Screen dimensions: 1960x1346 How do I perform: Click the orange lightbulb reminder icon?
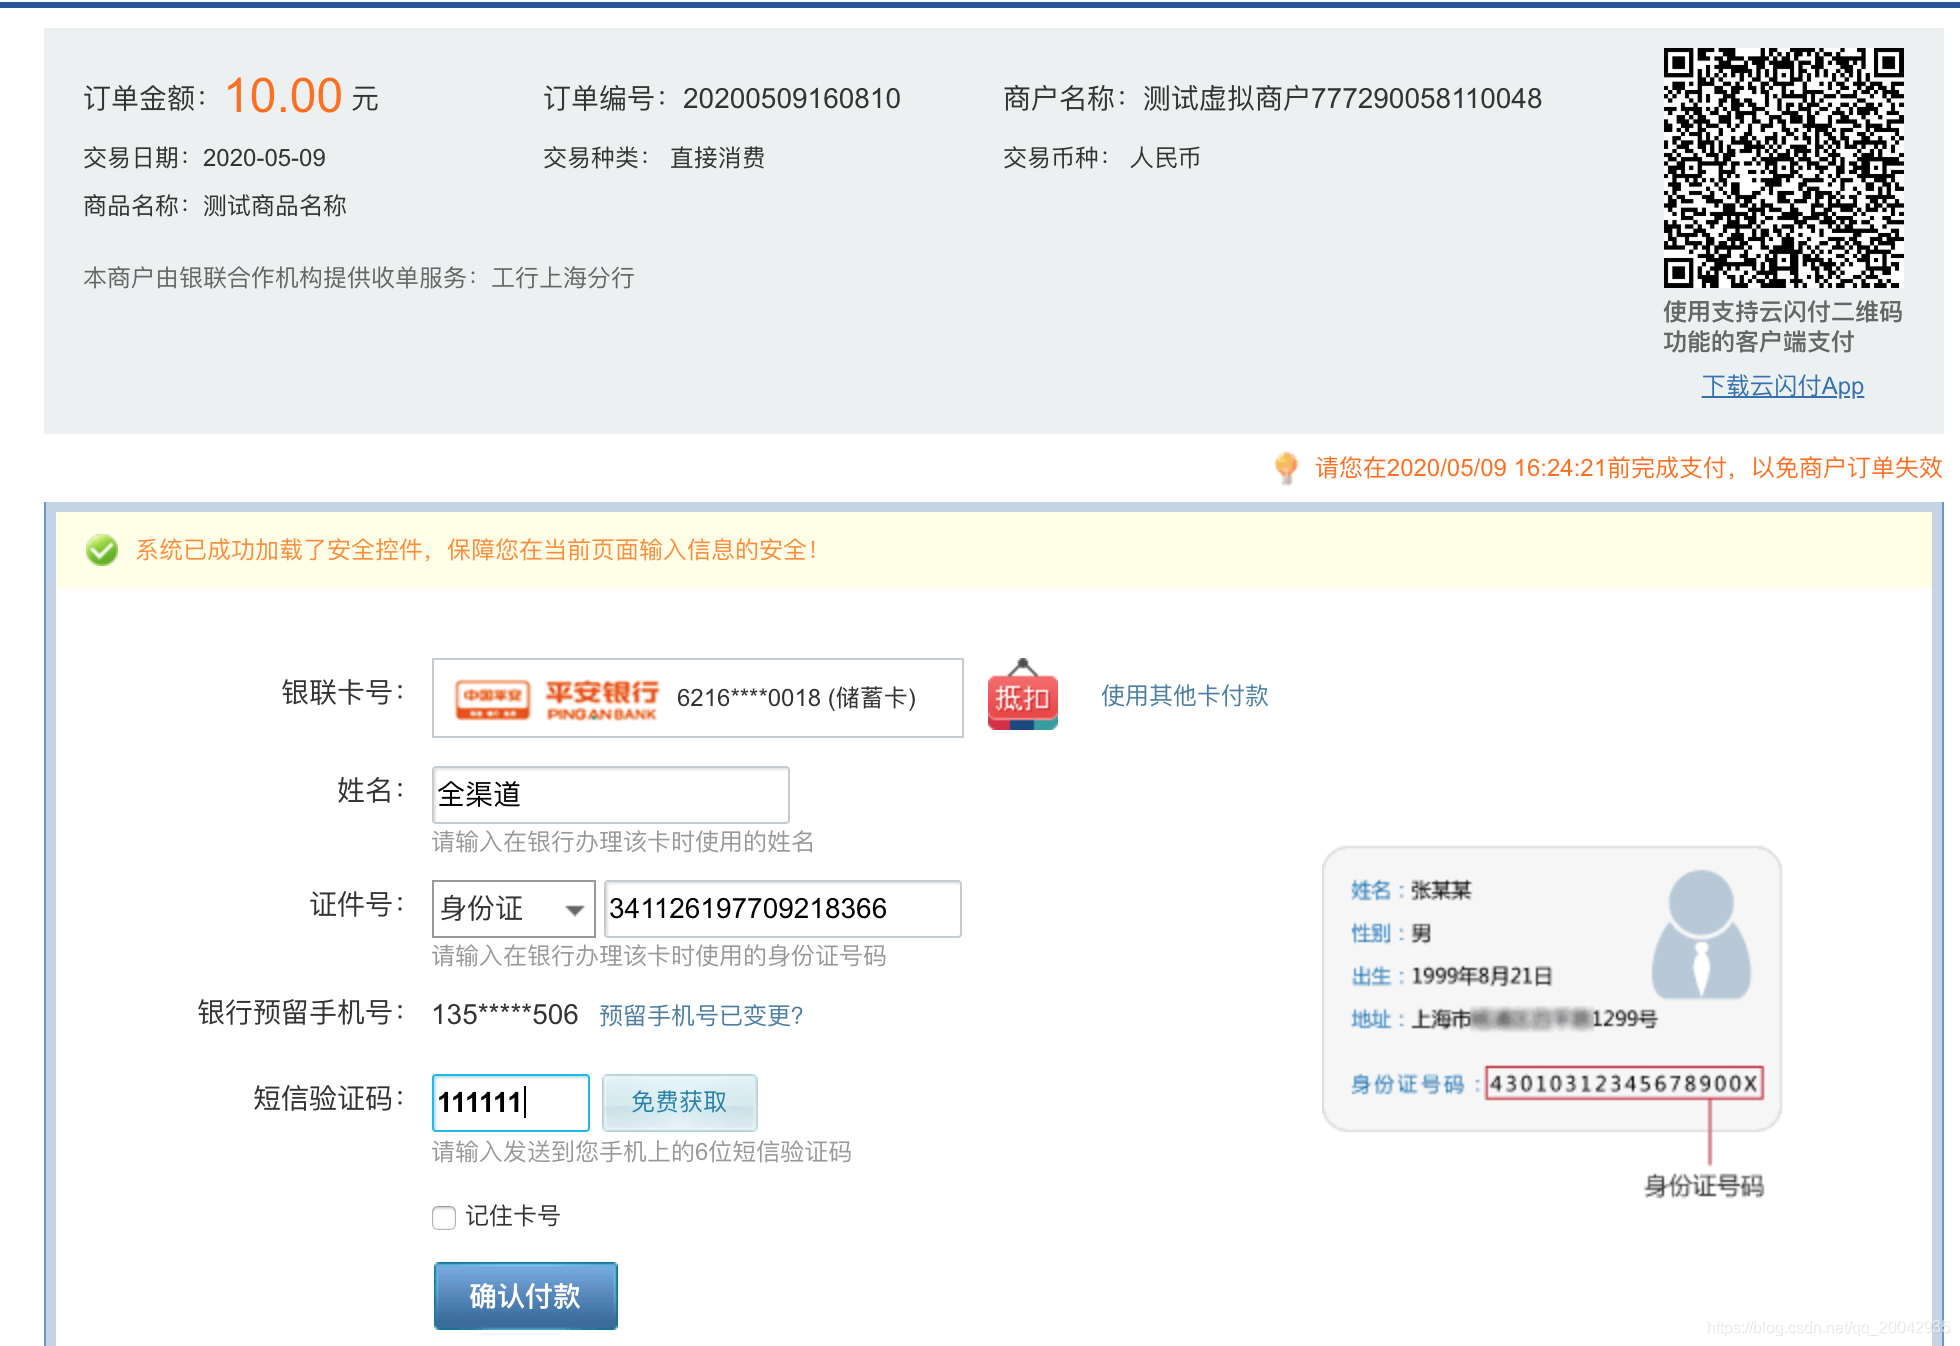click(1286, 467)
